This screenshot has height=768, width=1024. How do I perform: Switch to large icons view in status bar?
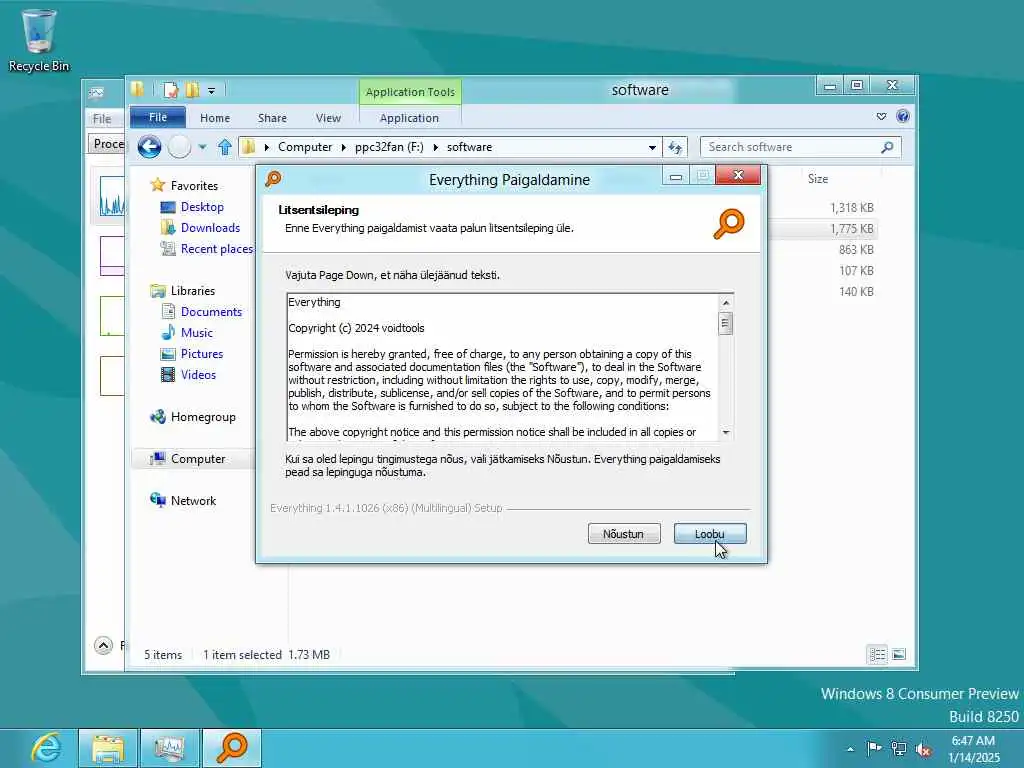(899, 654)
